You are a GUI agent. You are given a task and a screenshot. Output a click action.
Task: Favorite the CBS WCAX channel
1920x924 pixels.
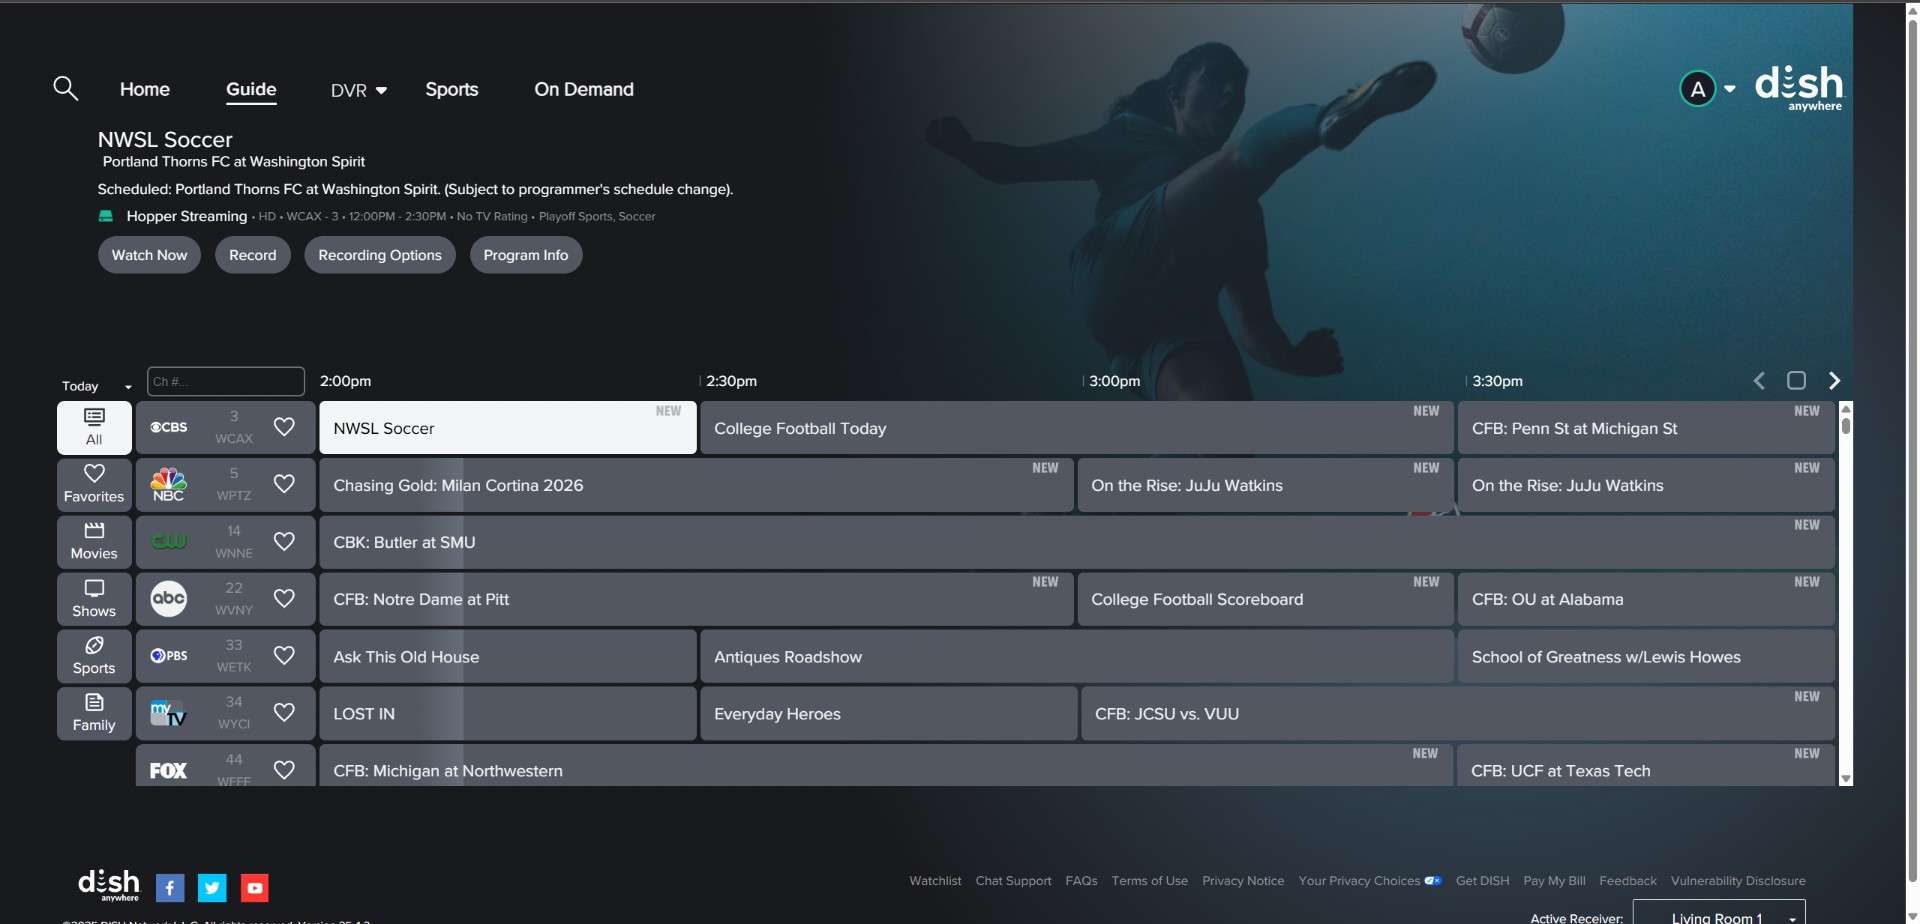point(283,426)
